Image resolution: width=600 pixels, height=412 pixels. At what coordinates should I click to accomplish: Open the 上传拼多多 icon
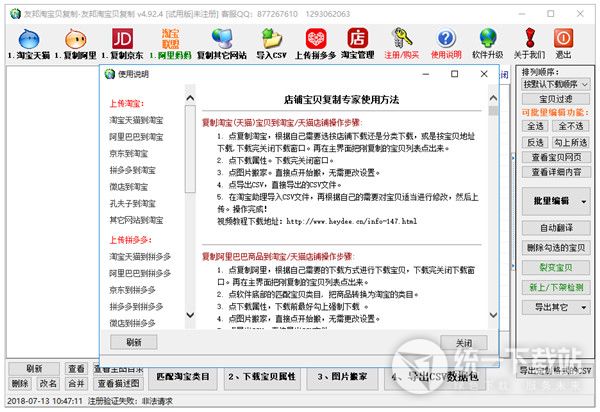[316, 39]
